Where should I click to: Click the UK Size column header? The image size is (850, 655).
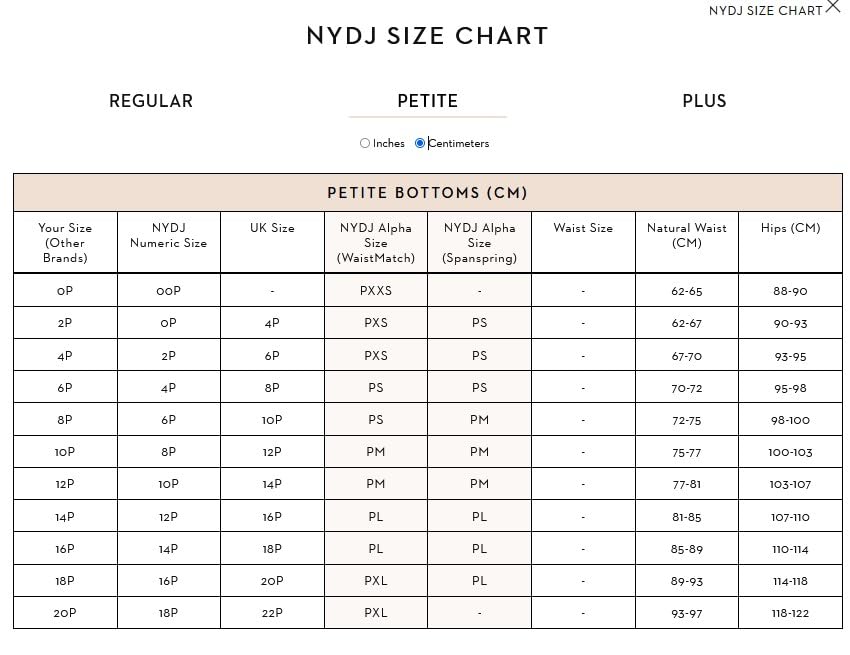272,228
